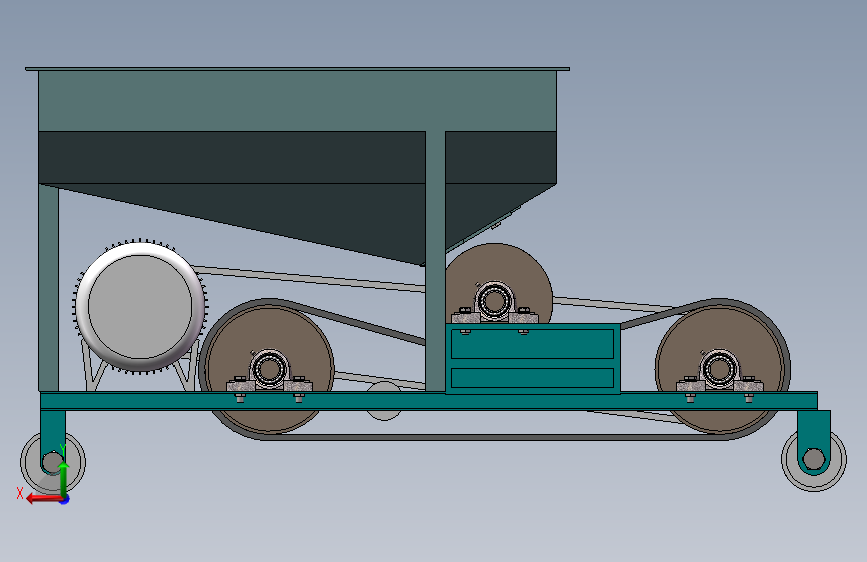Screen dimensions: 867x562
Task: Select the long teal base frame beam
Action: click(429, 401)
